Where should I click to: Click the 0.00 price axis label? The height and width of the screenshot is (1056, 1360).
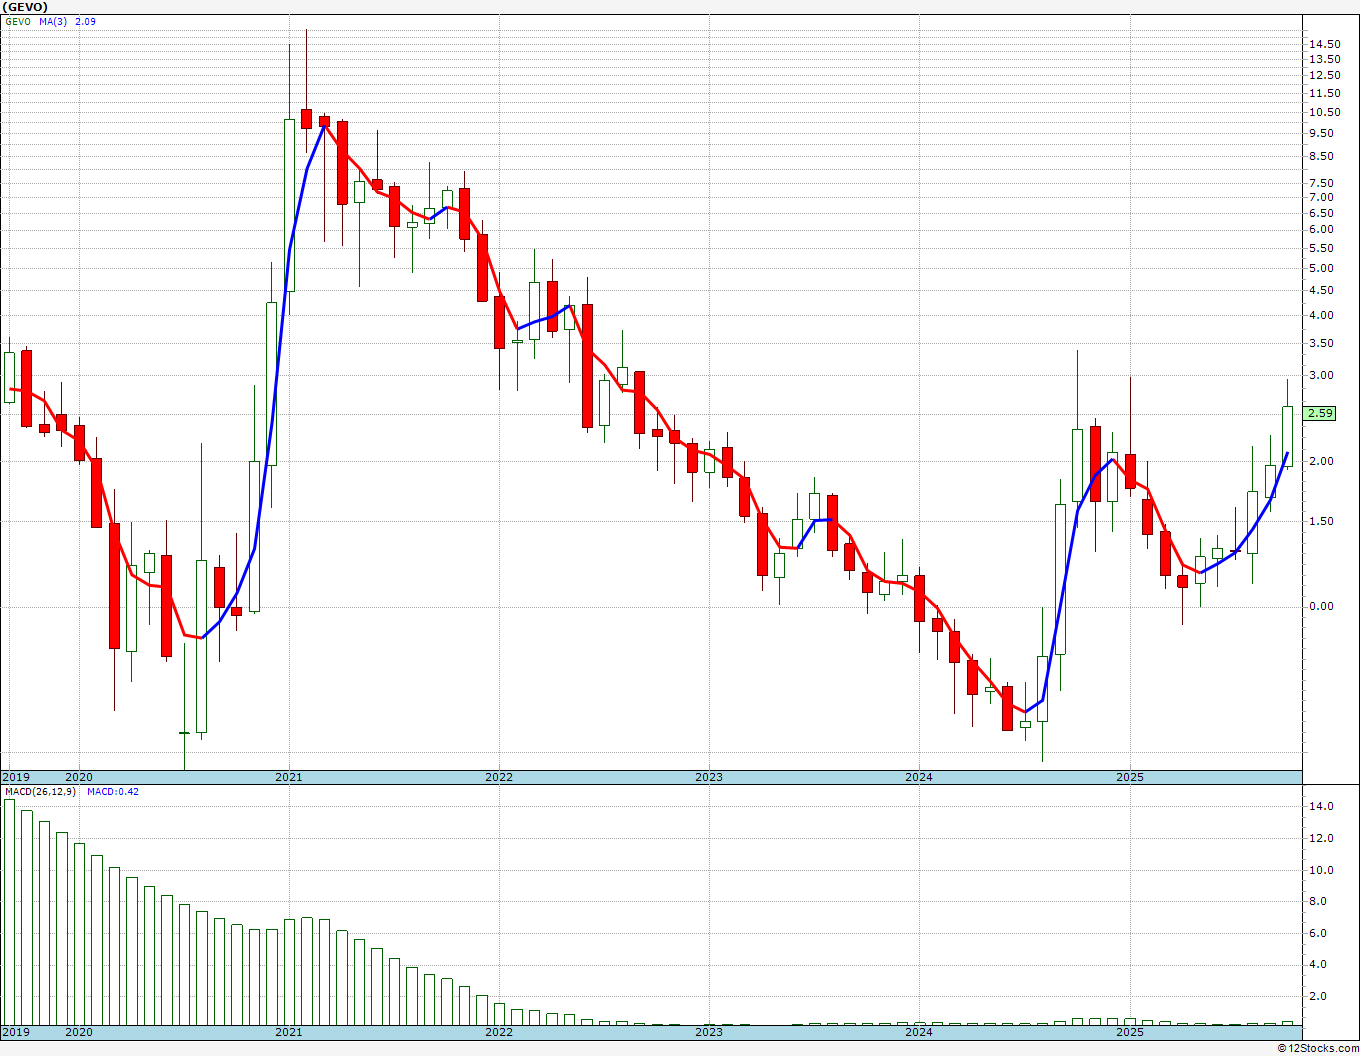(x=1321, y=606)
